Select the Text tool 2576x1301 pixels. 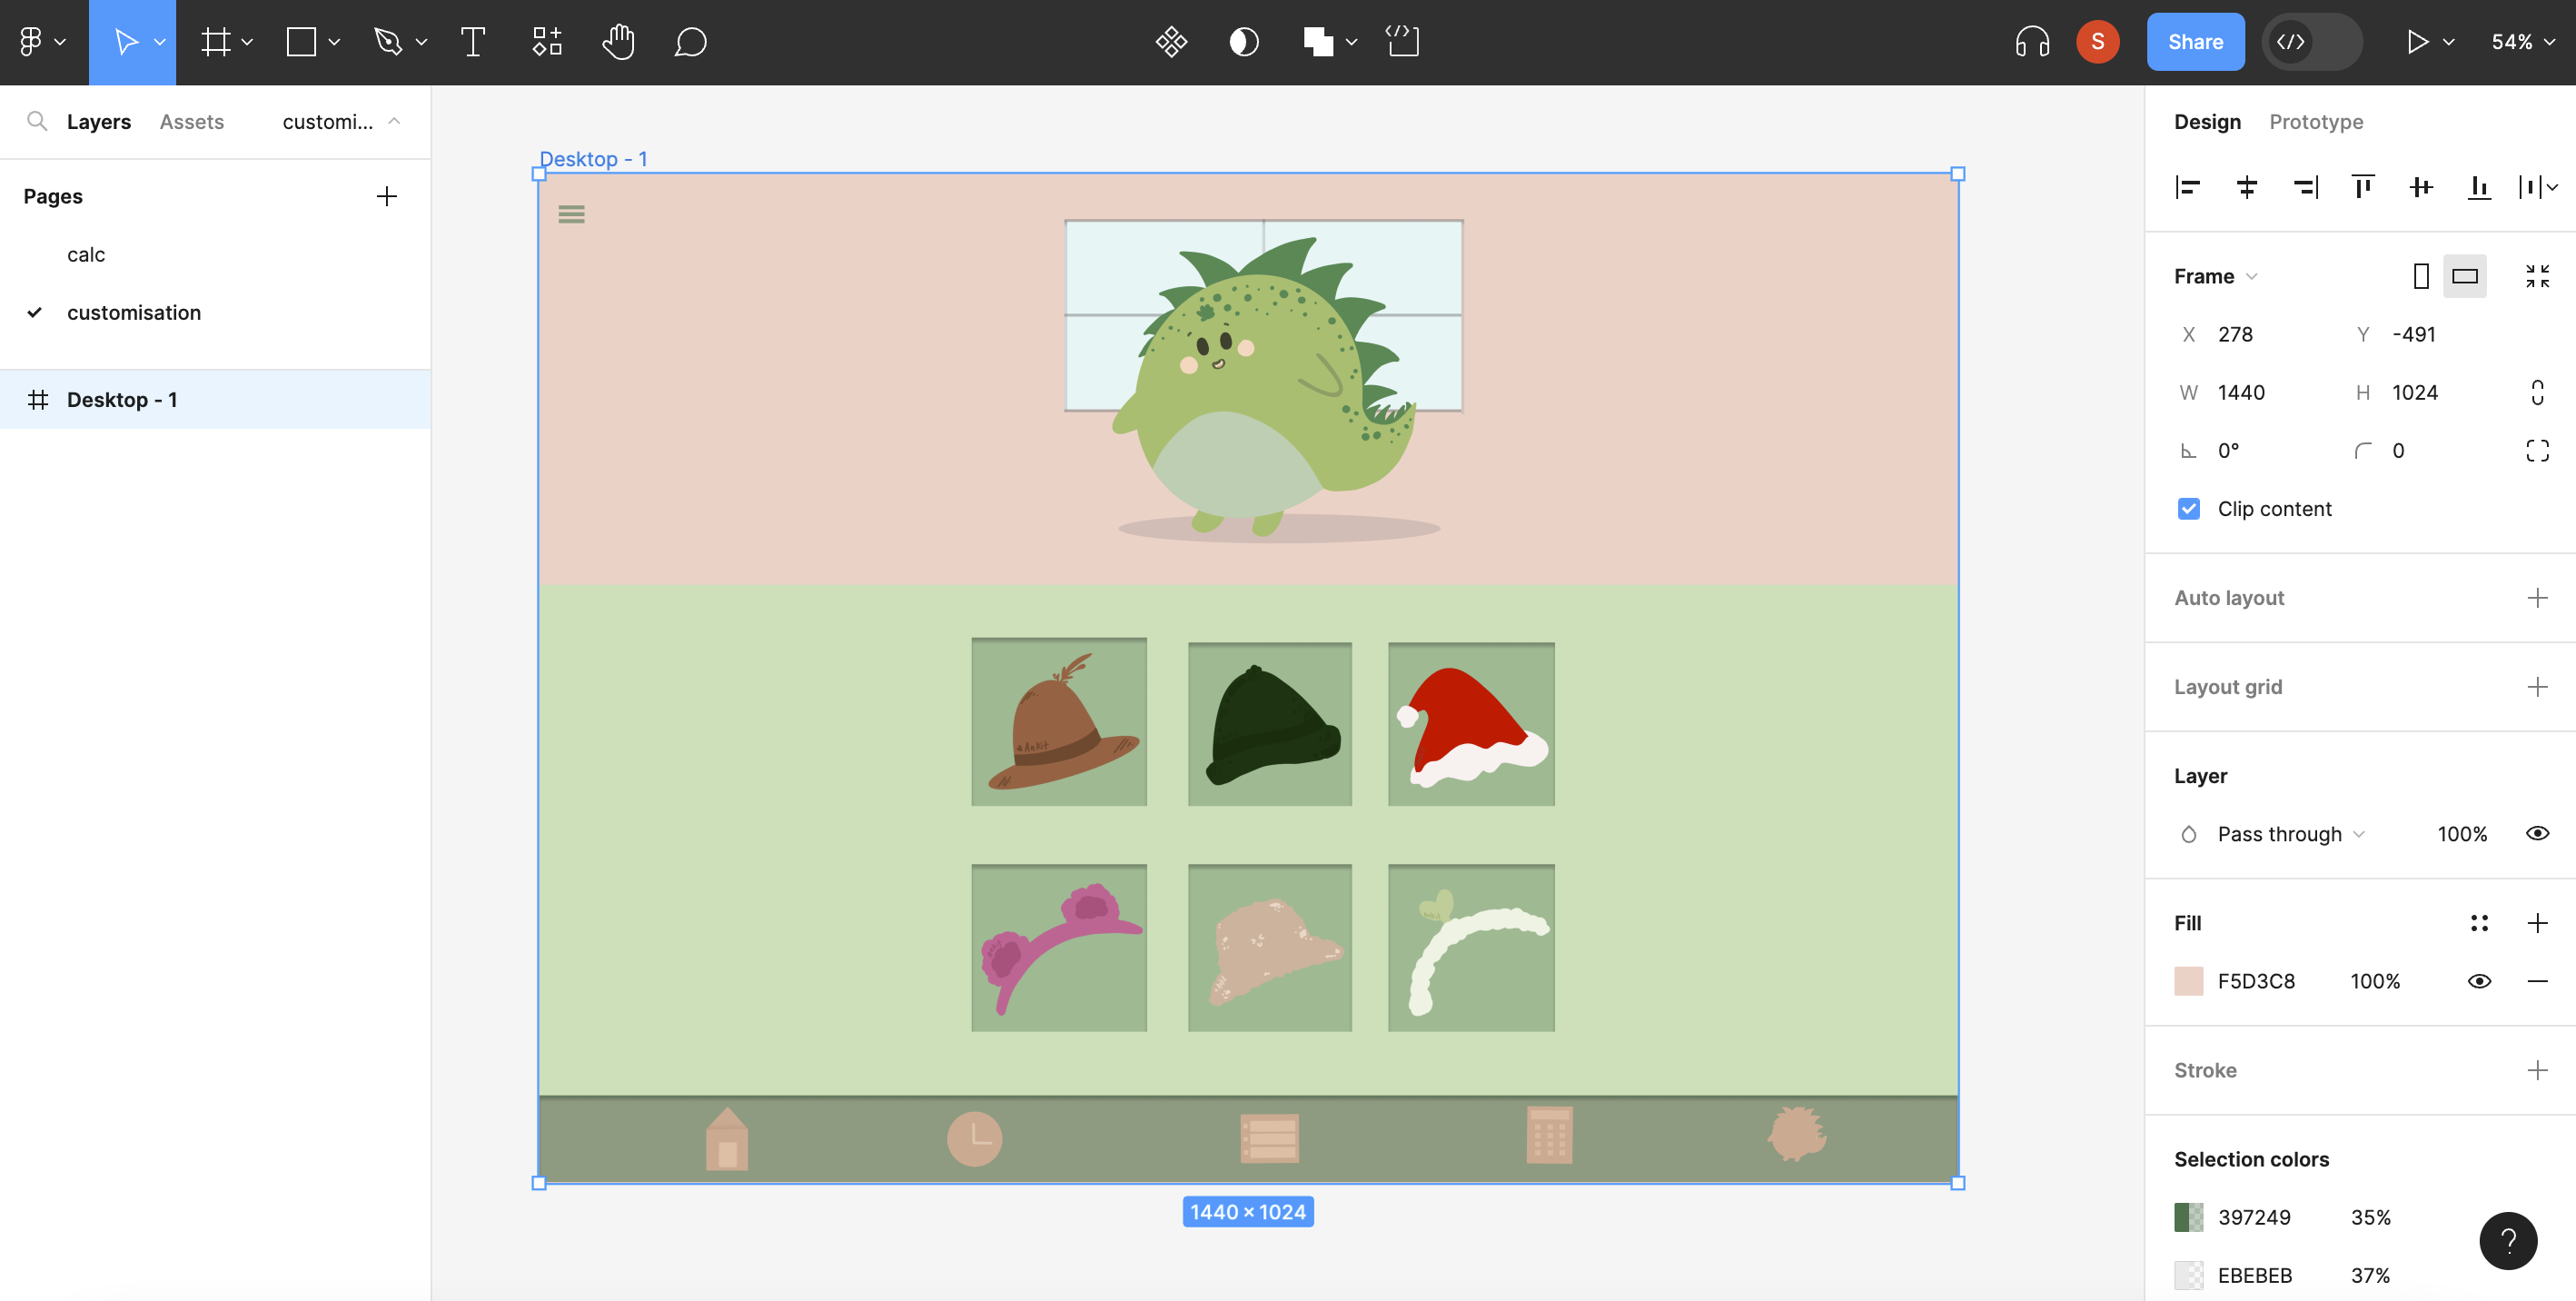coord(472,42)
